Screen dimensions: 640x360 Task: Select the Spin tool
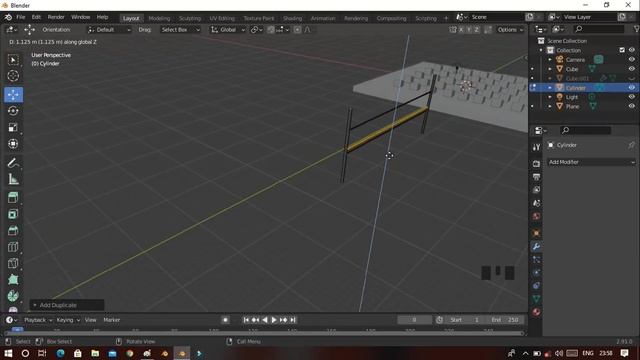13,296
